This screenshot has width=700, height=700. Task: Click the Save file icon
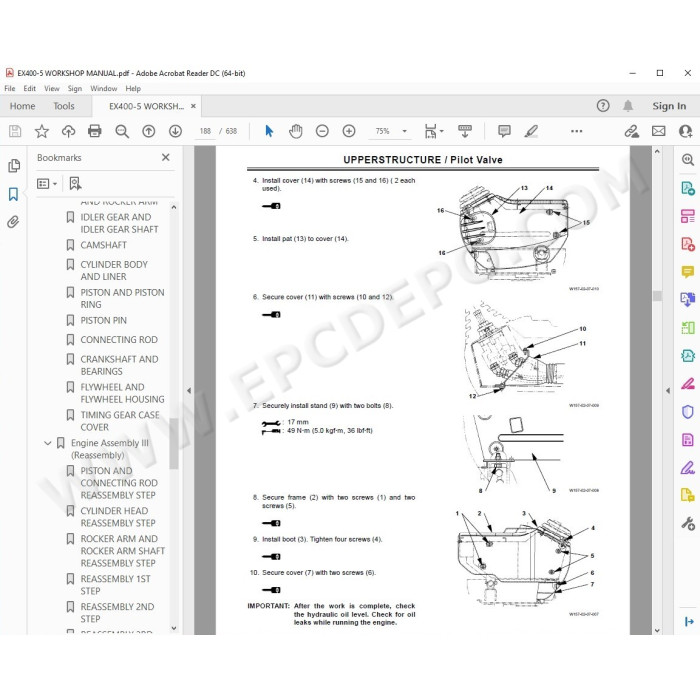[15, 131]
